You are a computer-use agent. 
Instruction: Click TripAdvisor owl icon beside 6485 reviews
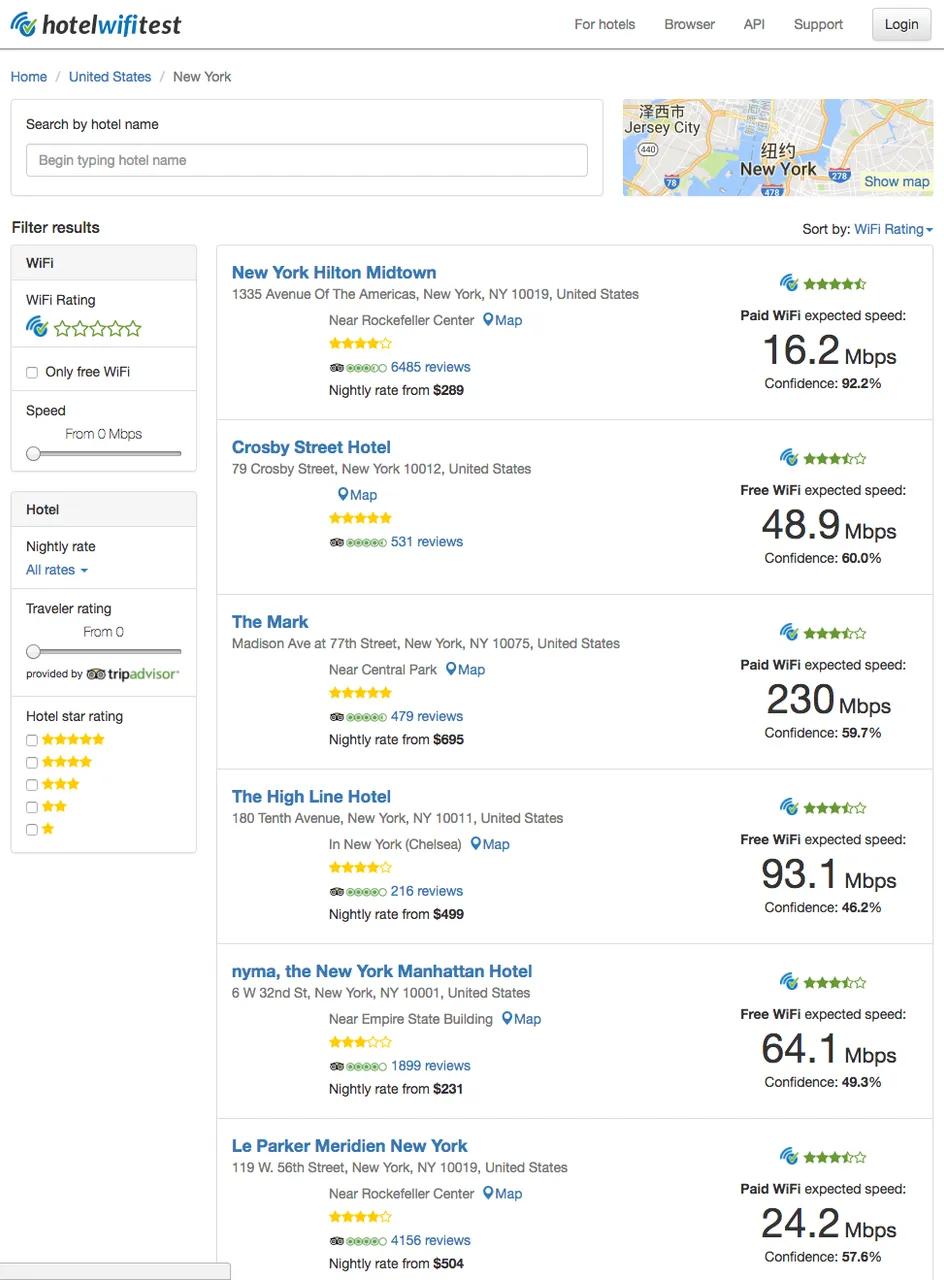point(336,368)
